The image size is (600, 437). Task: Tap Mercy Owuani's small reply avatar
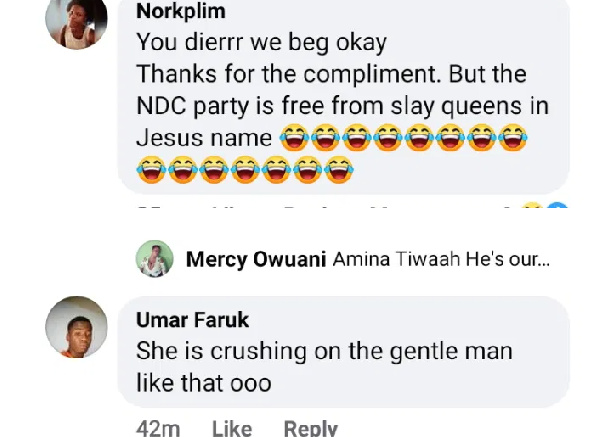point(154,259)
